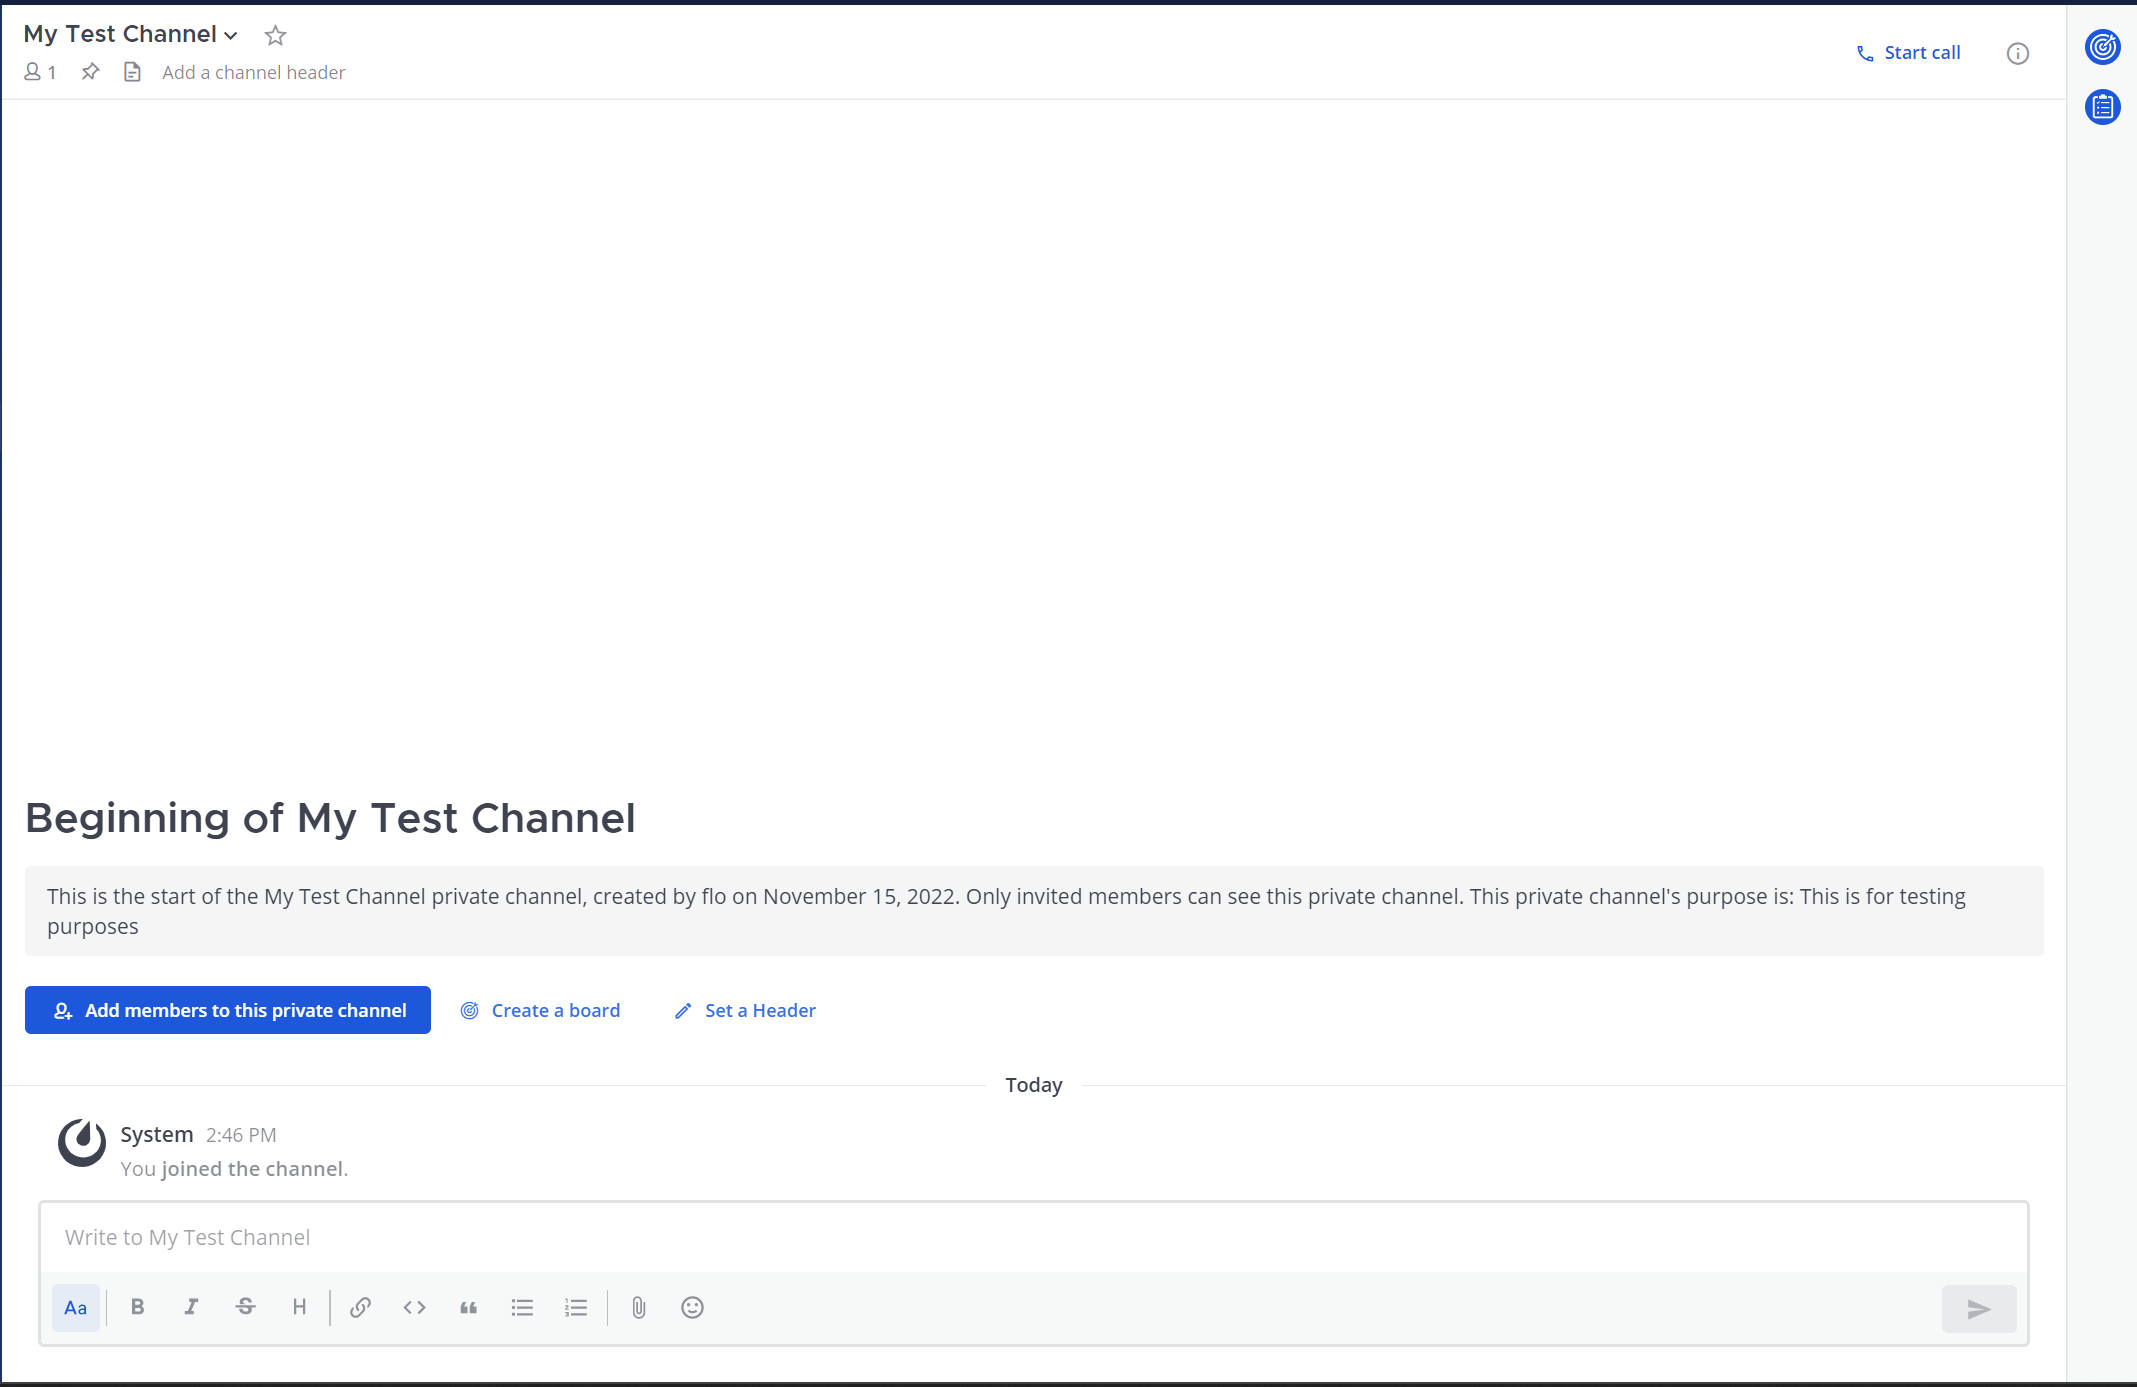This screenshot has height=1387, width=2137.
Task: Apply strikethrough formatting
Action: click(245, 1307)
